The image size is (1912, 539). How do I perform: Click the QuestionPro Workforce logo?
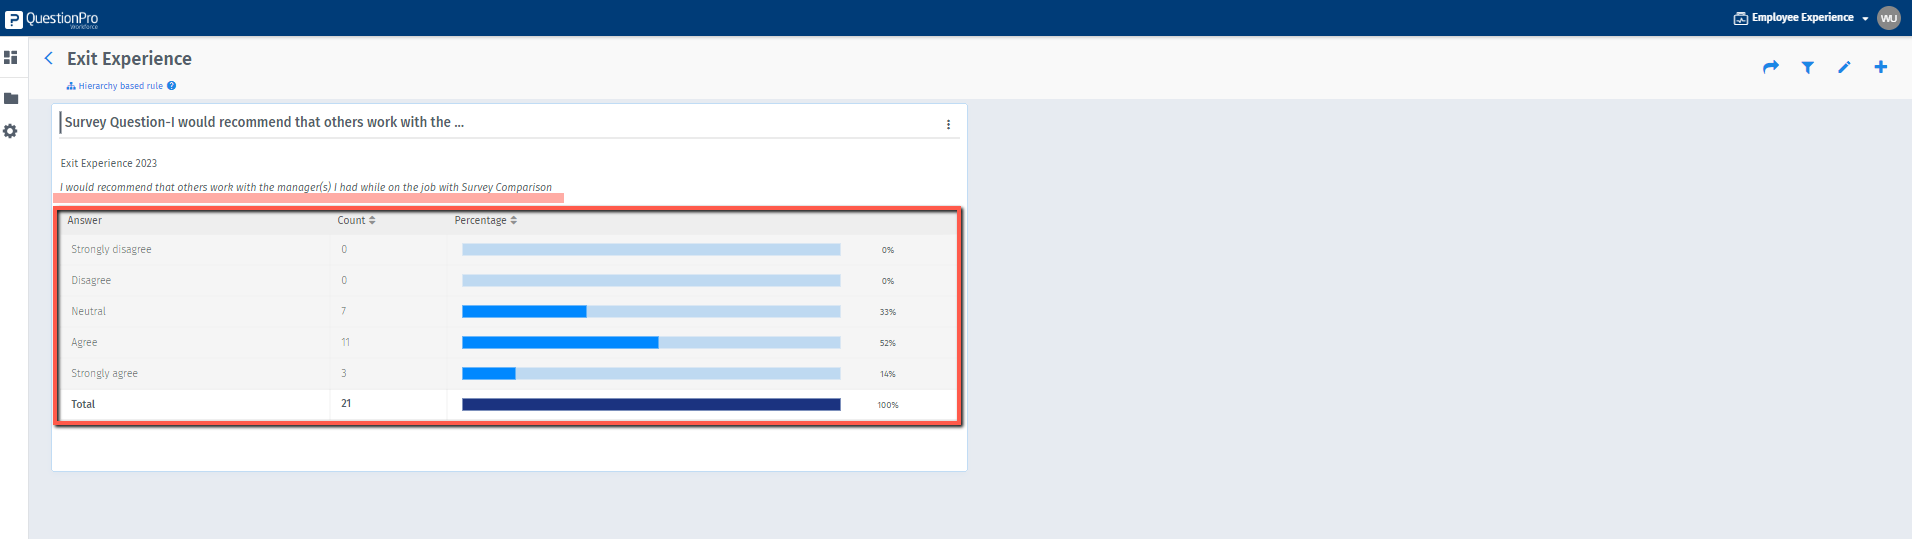tap(52, 19)
